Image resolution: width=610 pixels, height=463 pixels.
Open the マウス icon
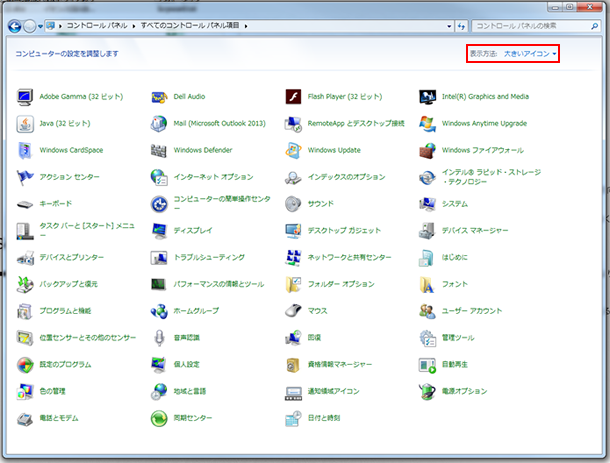(x=293, y=311)
